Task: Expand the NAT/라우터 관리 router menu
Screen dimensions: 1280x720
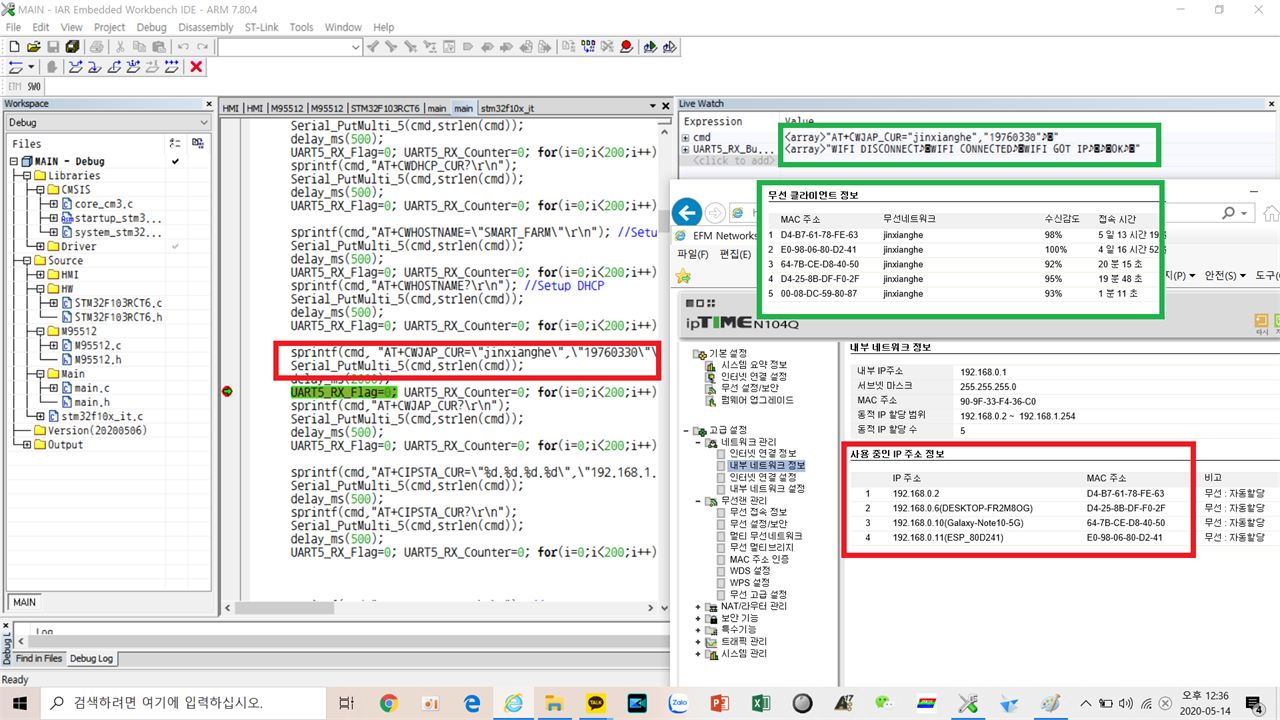Action: point(698,606)
